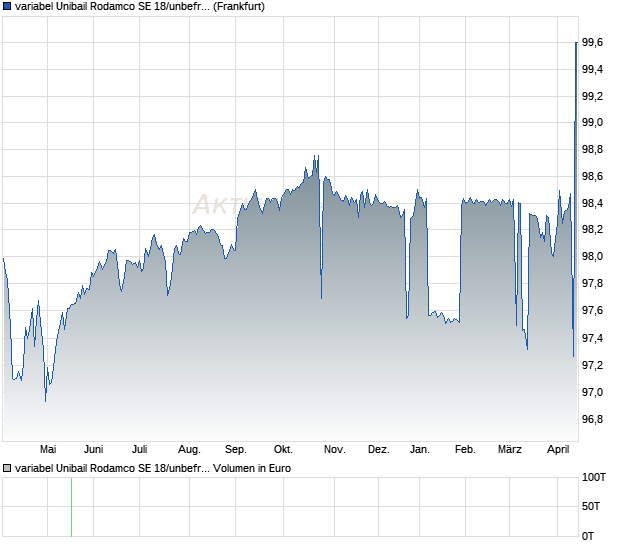Click the volume panel title 'Volumen in Euro'

pos(252,468)
